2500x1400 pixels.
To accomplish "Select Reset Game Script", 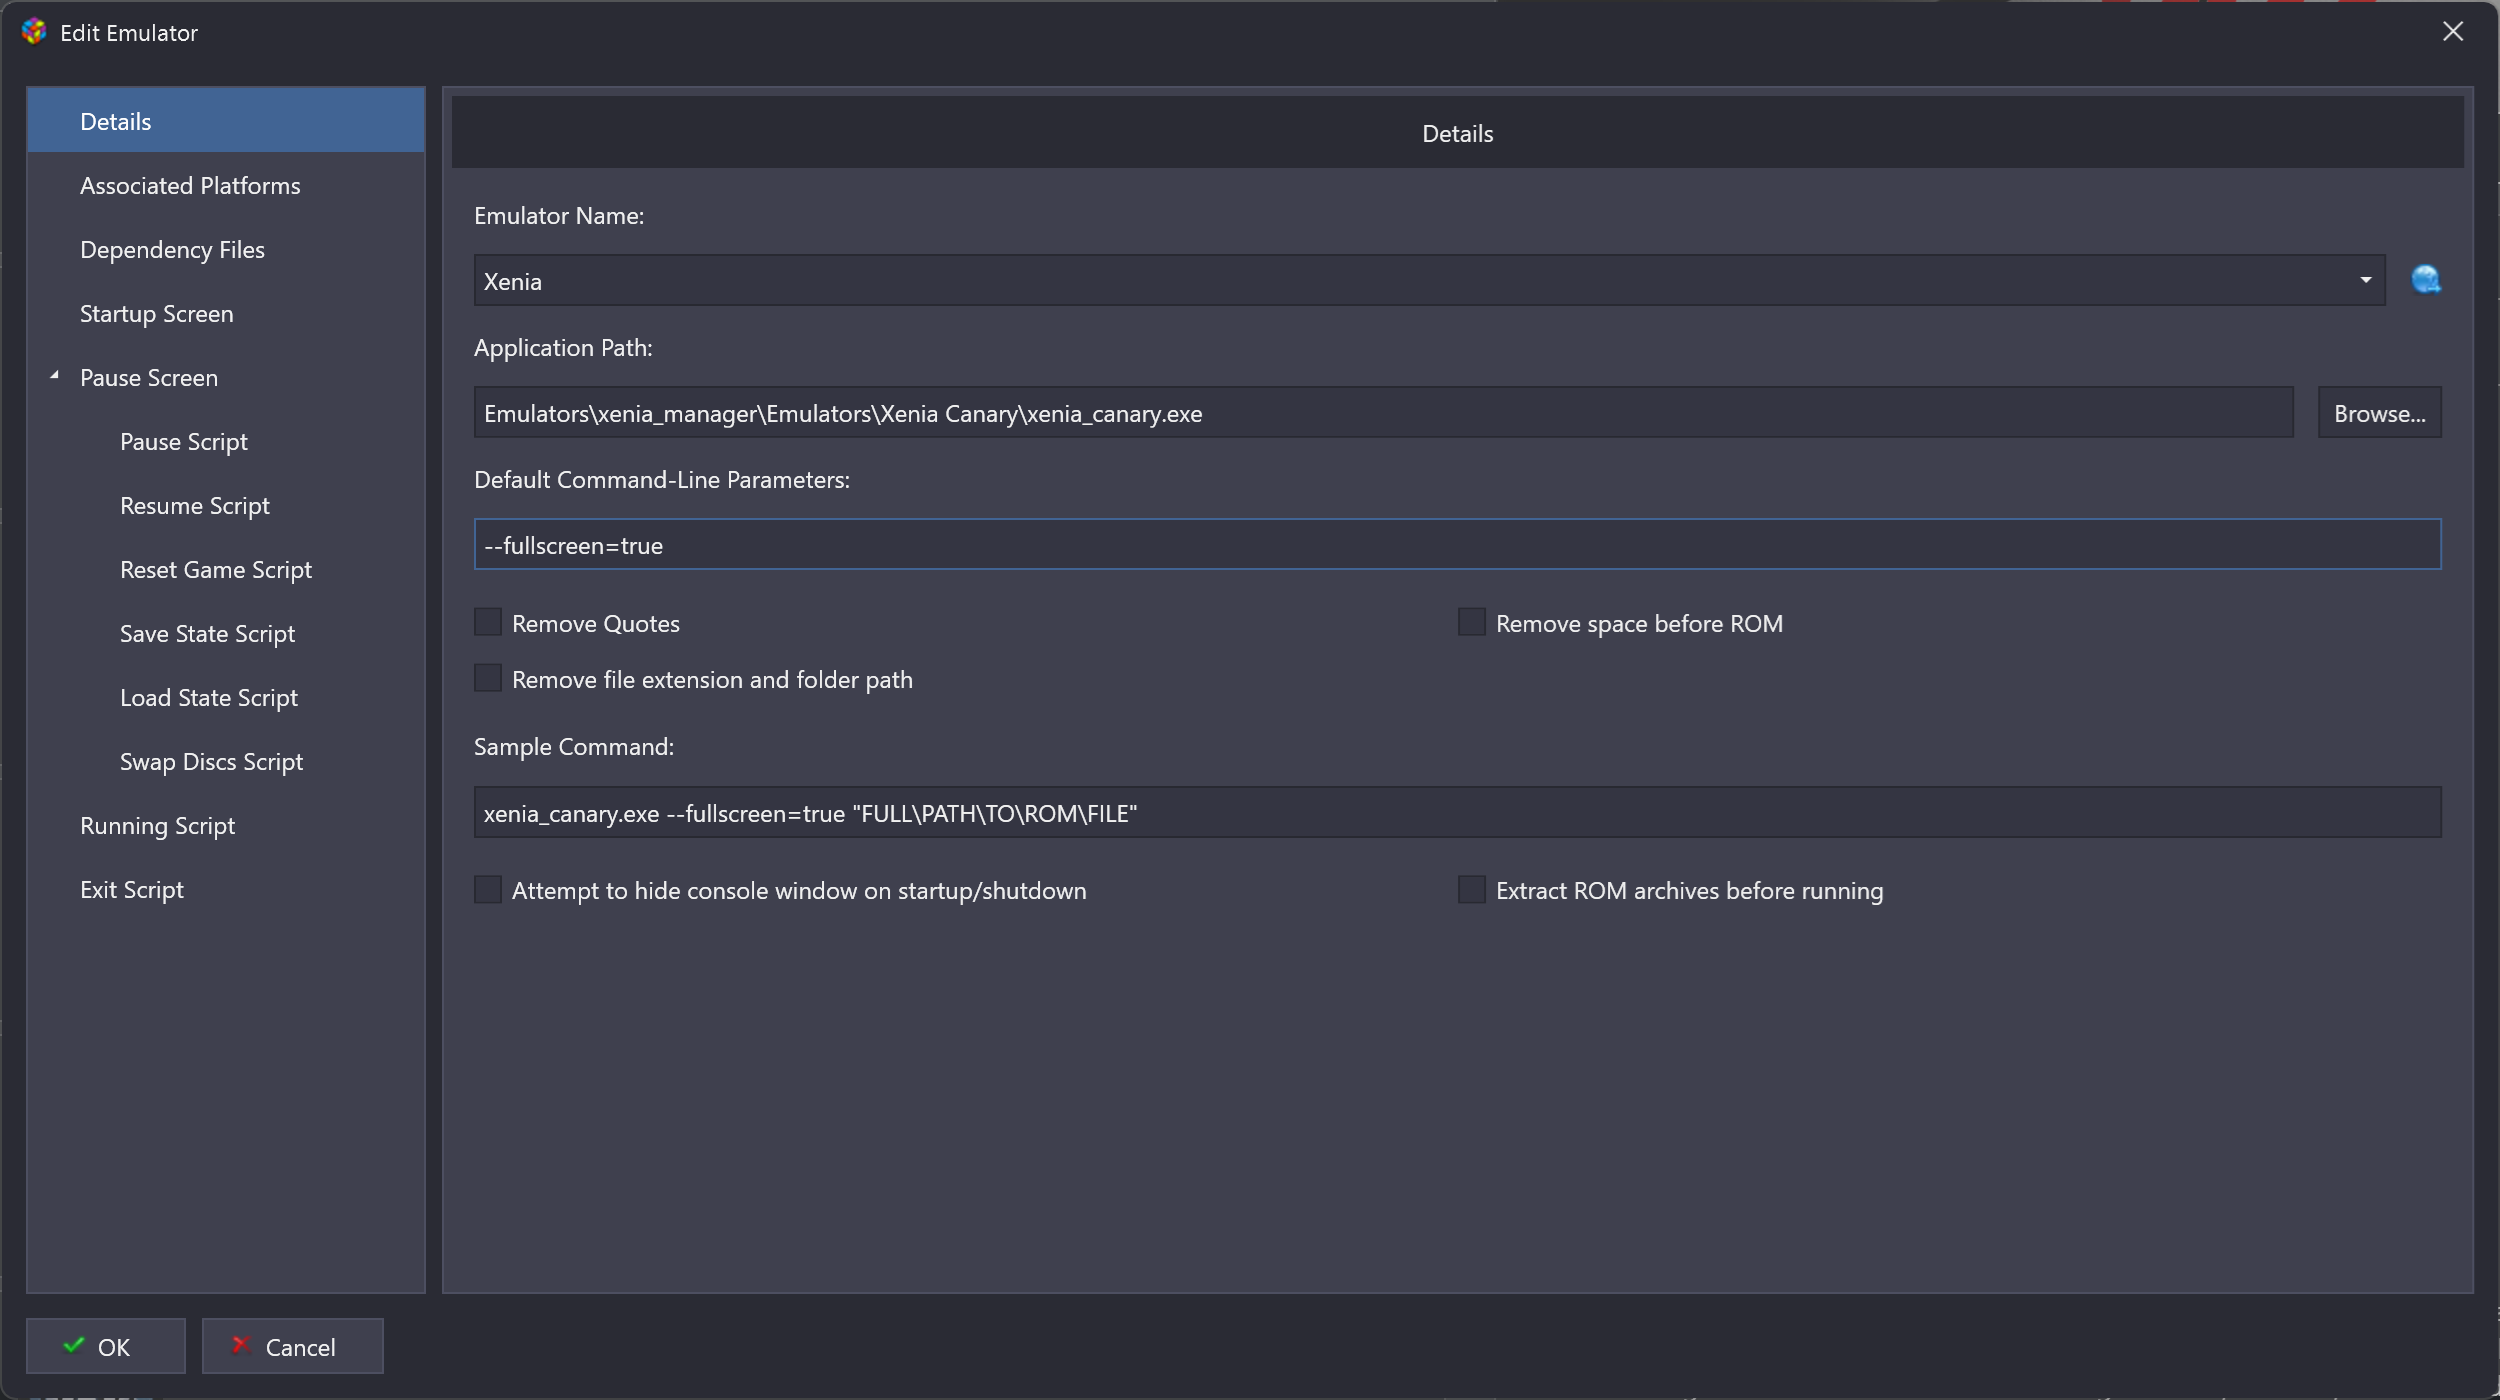I will point(226,569).
